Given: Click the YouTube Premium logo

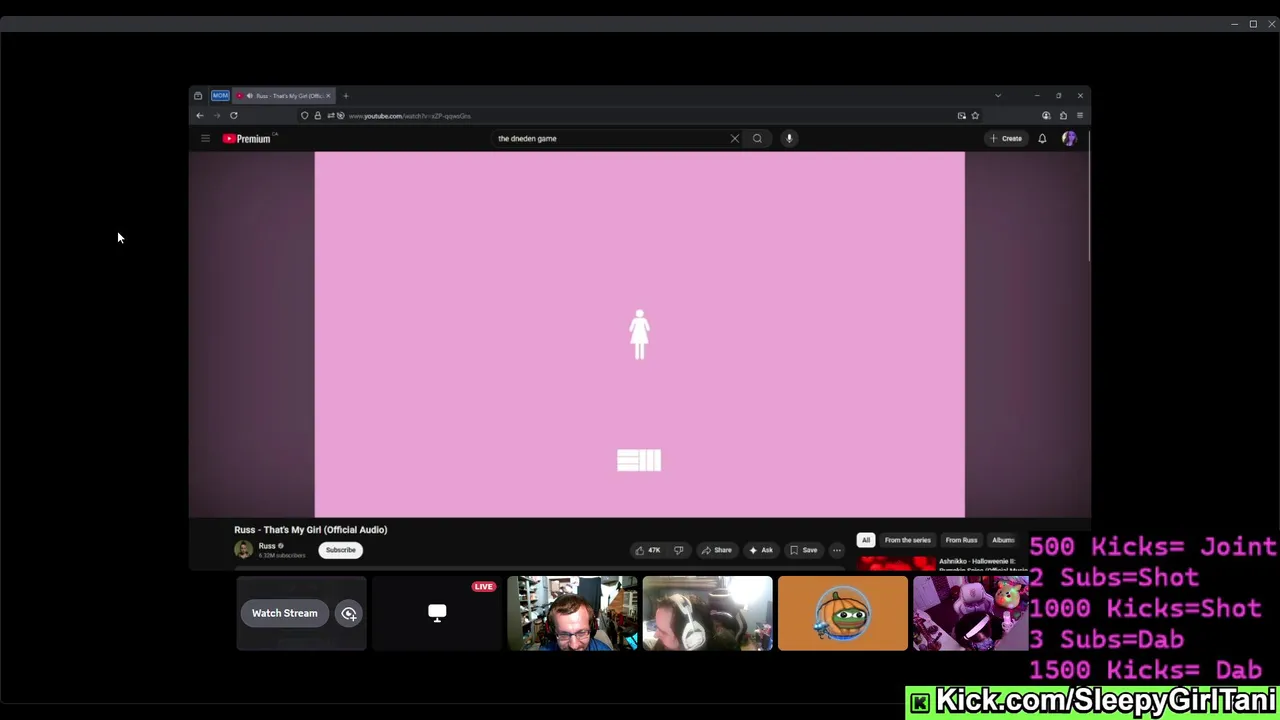Looking at the screenshot, I should tap(247, 139).
